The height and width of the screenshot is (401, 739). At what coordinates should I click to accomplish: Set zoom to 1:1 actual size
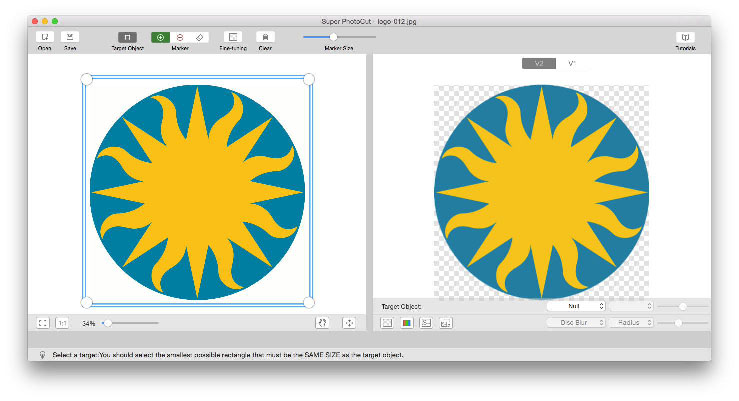[62, 323]
